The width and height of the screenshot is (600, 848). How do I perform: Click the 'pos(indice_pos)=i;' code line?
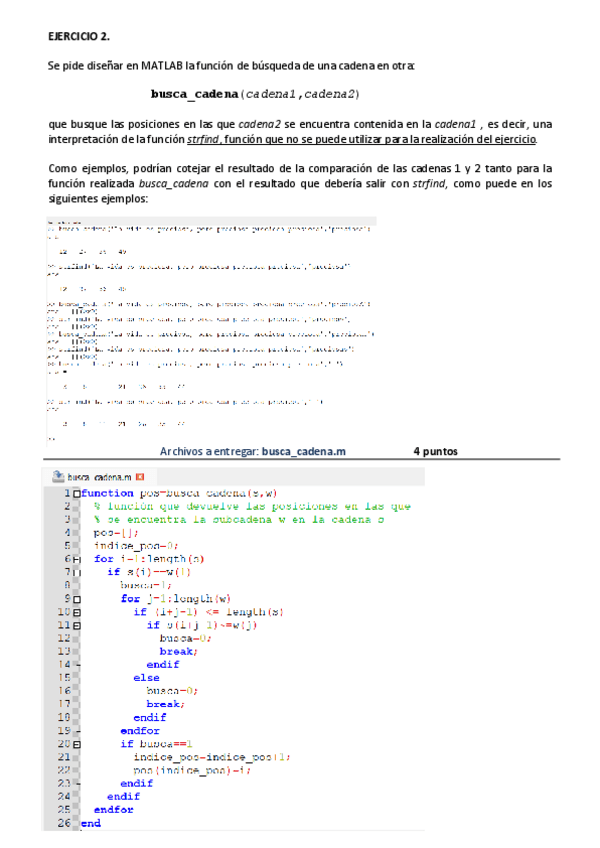[192, 771]
